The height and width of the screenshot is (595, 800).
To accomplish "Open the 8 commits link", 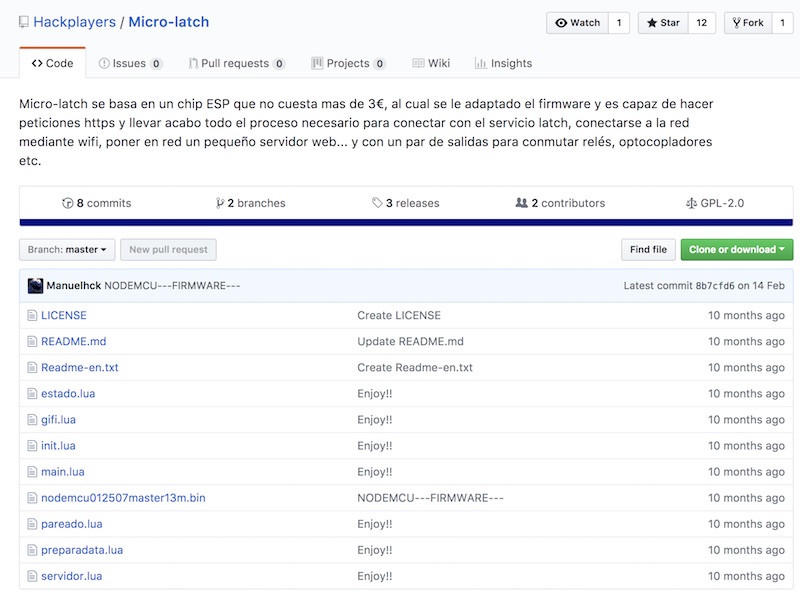I will click(96, 203).
